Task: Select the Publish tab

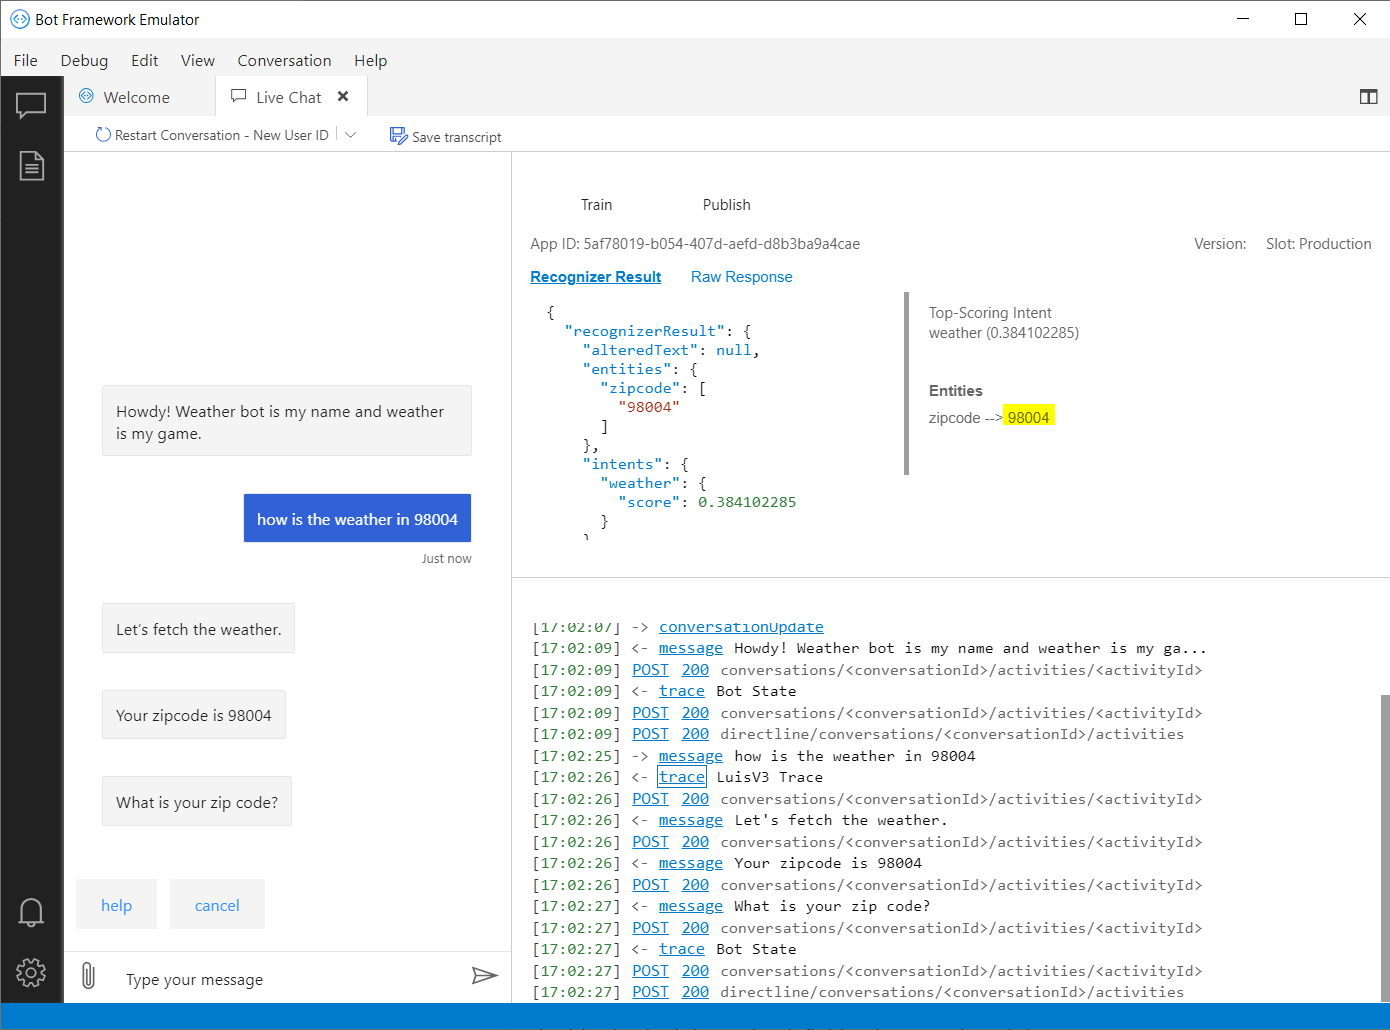Action: coord(726,204)
